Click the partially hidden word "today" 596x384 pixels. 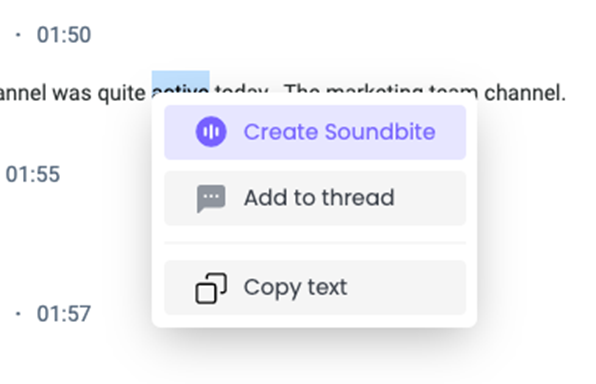point(242,89)
